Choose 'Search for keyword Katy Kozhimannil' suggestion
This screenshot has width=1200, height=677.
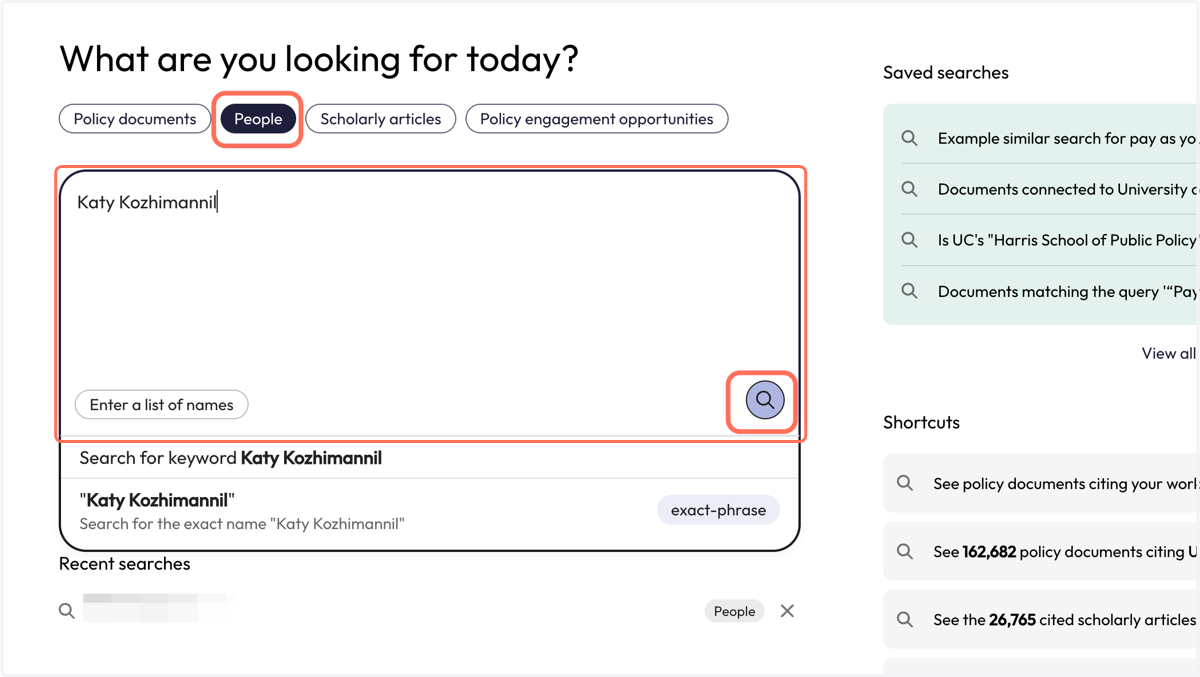pos(430,458)
